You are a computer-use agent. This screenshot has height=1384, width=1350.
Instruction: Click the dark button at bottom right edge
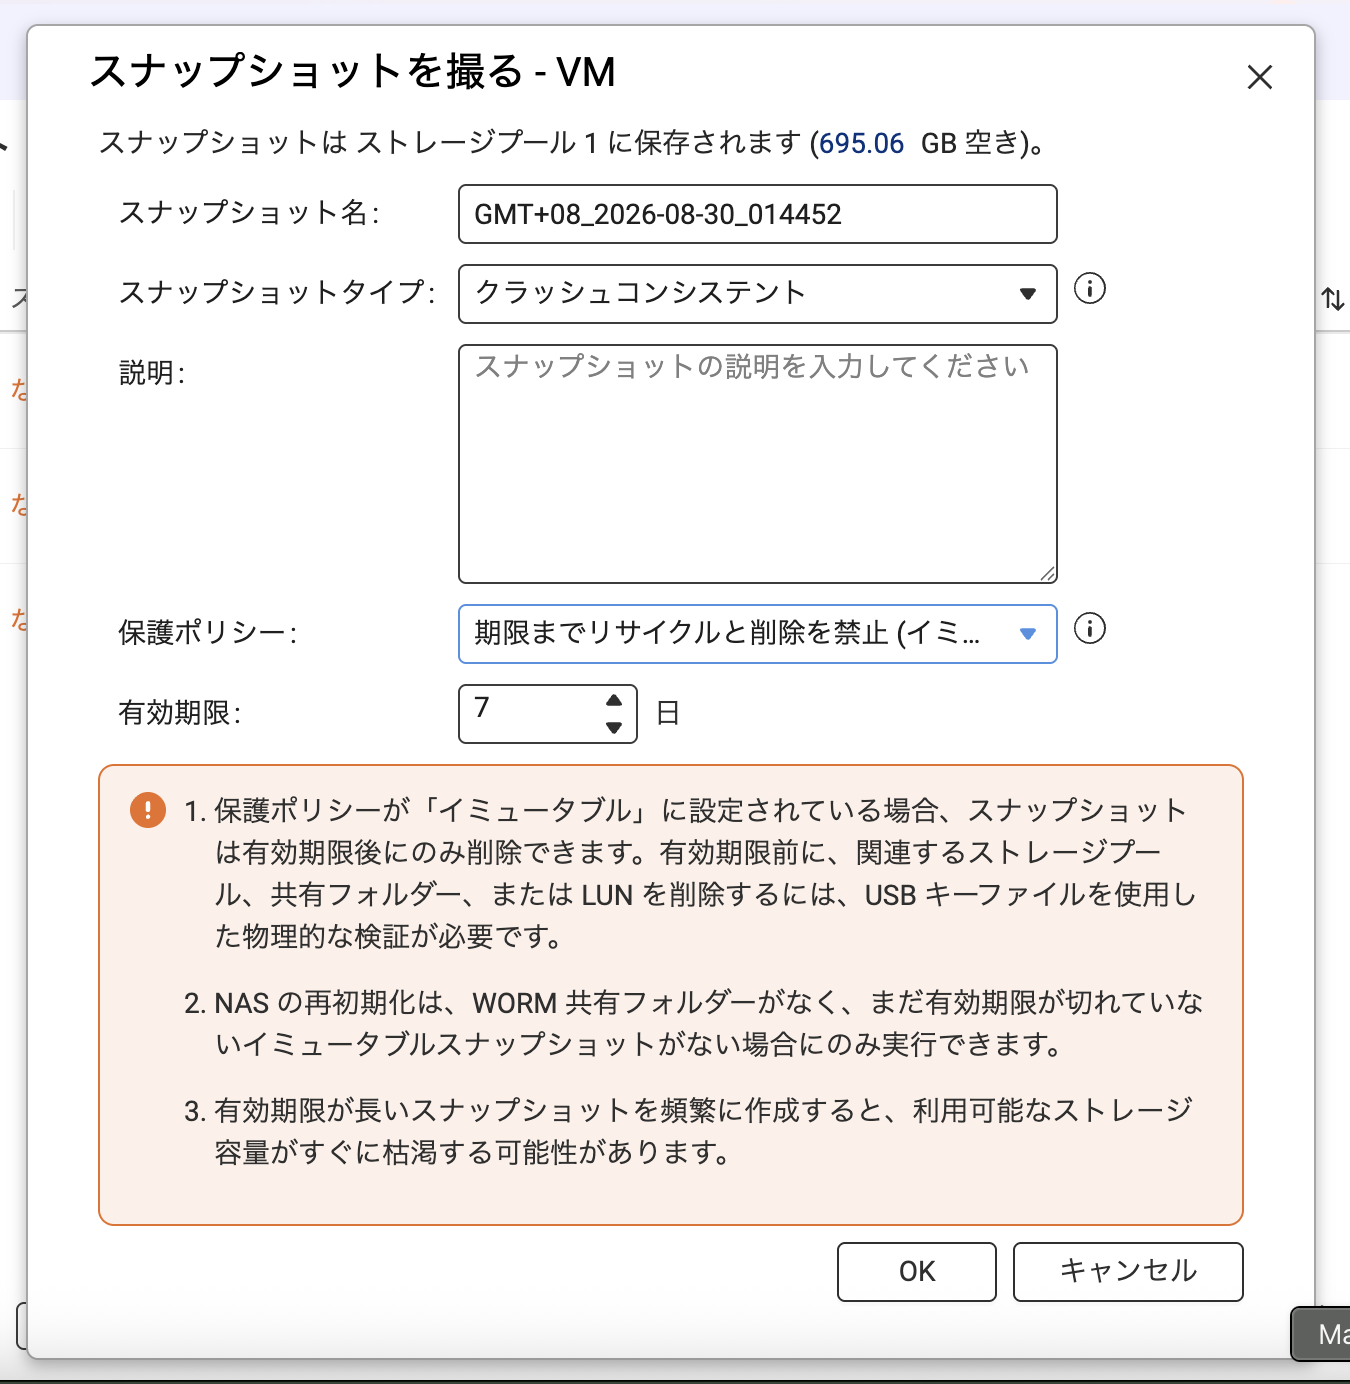coord(1321,1334)
